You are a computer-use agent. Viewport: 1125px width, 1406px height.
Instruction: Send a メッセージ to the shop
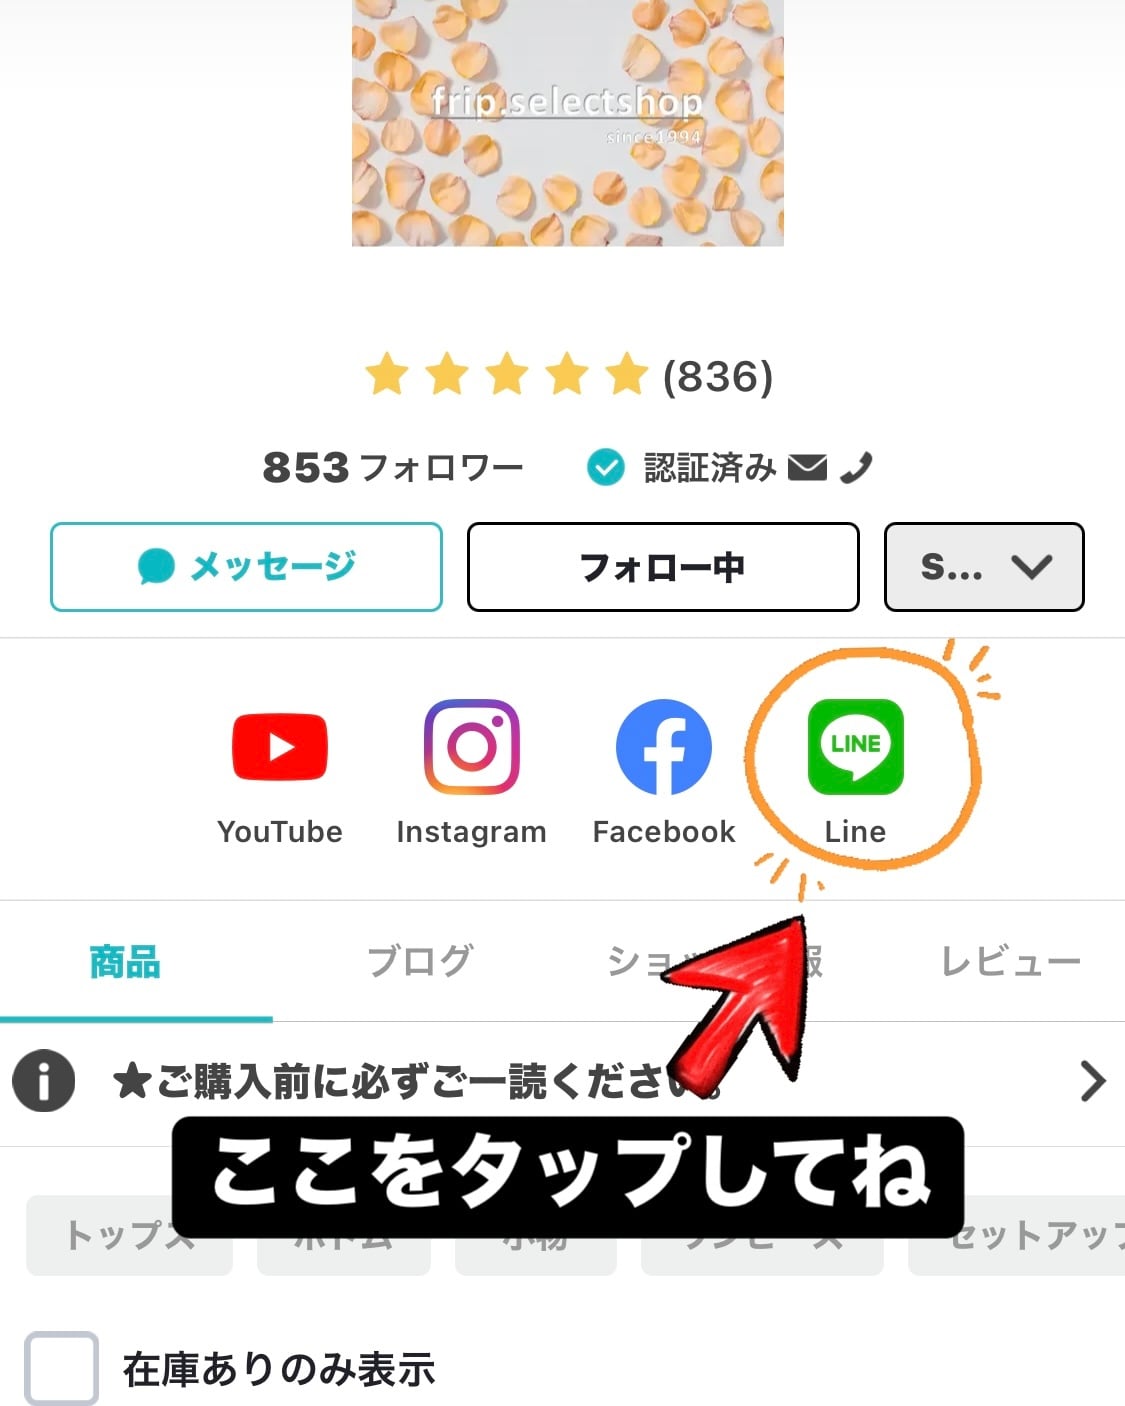click(x=246, y=567)
